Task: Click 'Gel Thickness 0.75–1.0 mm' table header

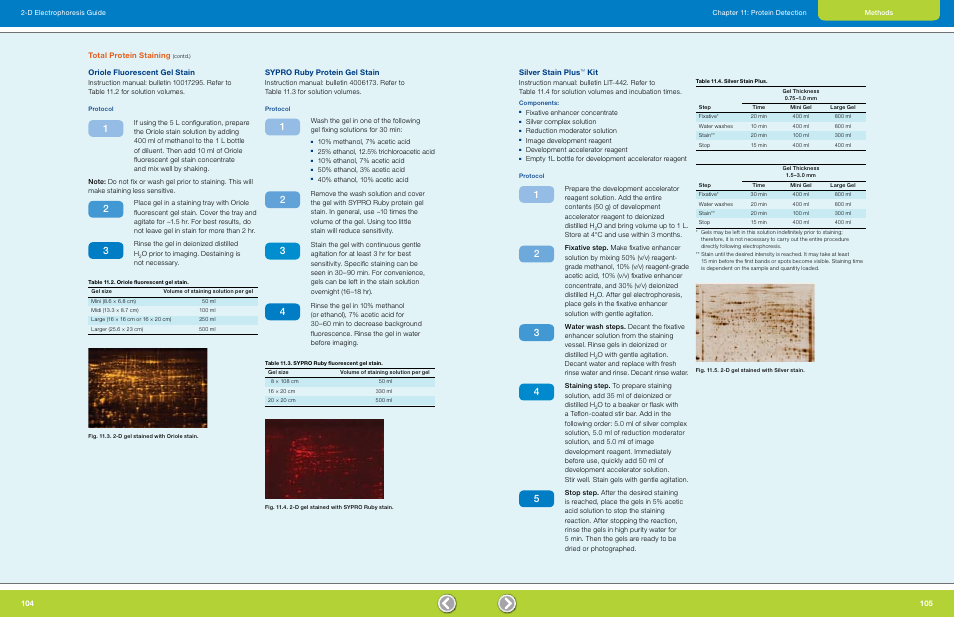Action: [801, 94]
